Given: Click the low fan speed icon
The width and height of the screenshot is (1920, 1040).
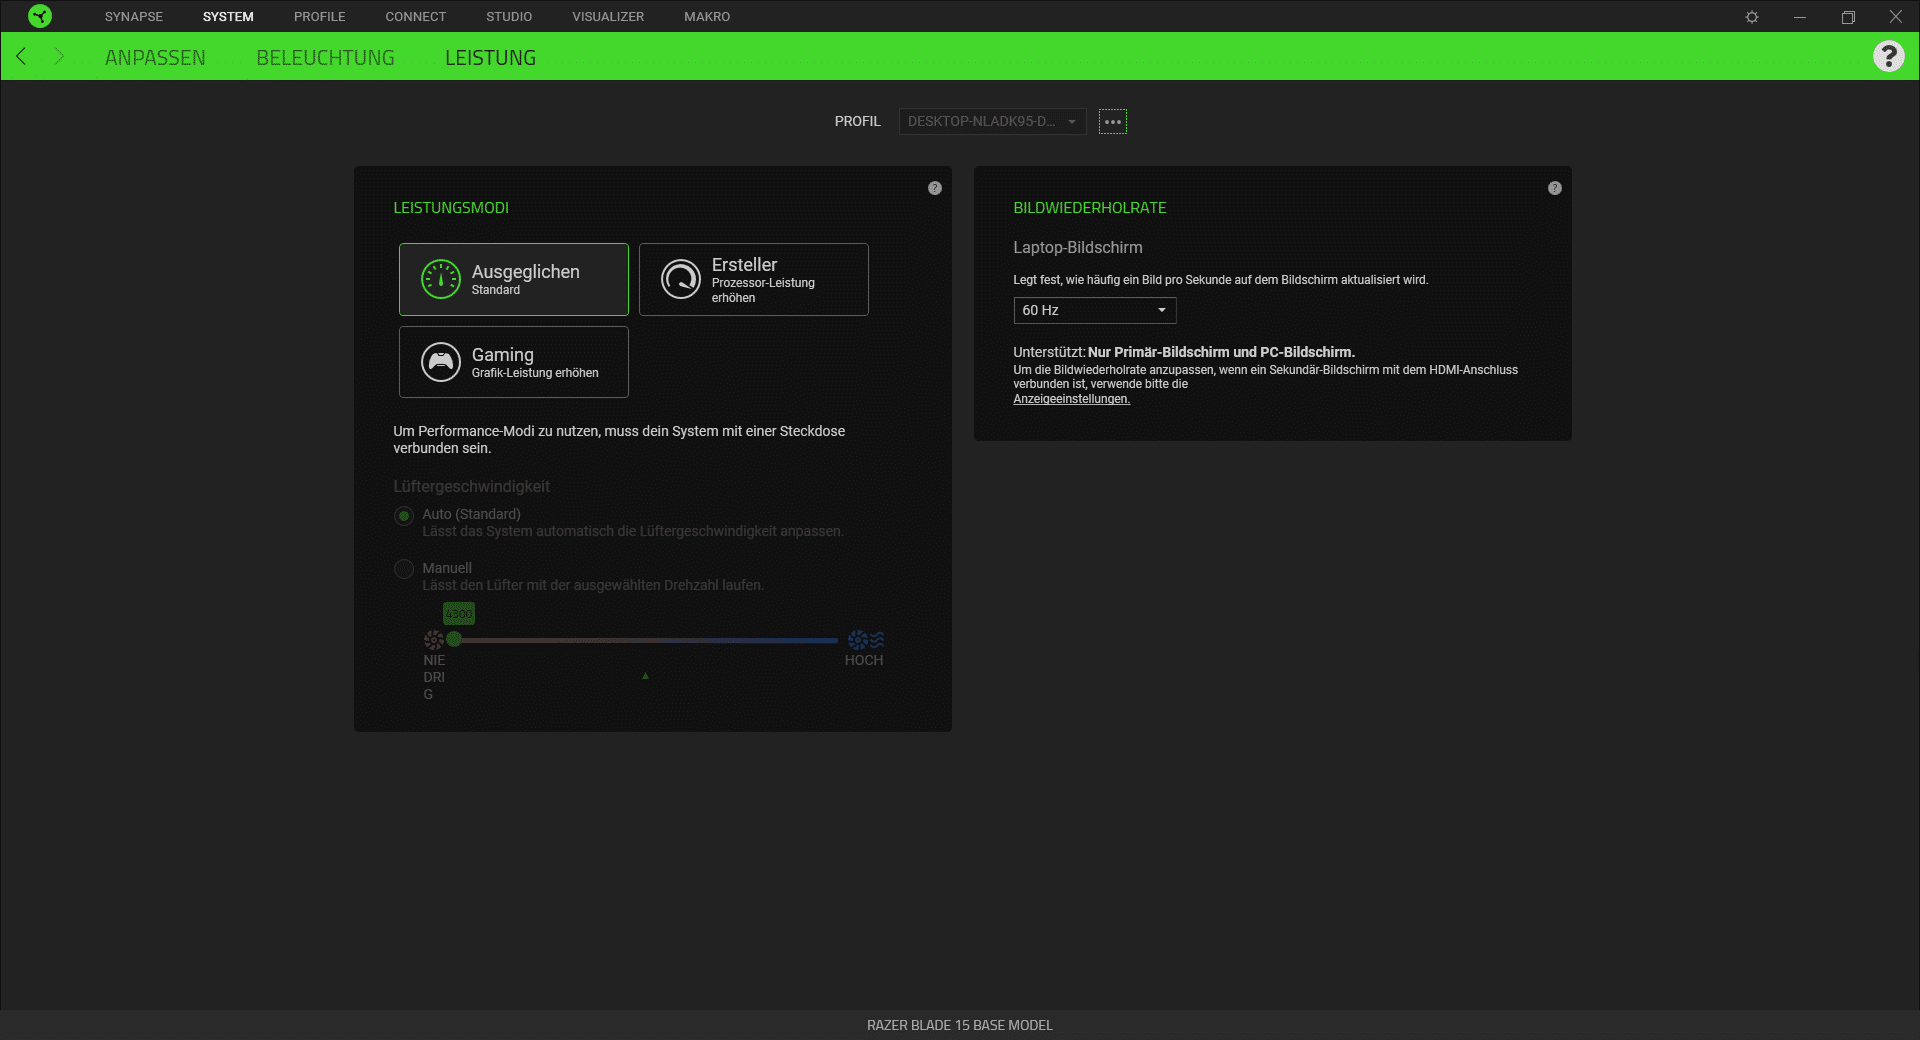Looking at the screenshot, I should [433, 640].
